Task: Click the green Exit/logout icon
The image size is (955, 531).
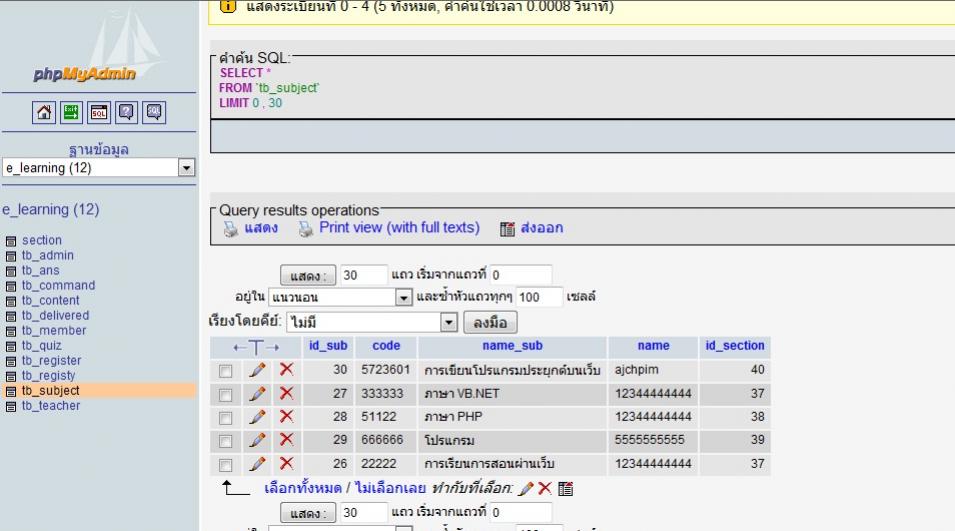Action: 71,113
